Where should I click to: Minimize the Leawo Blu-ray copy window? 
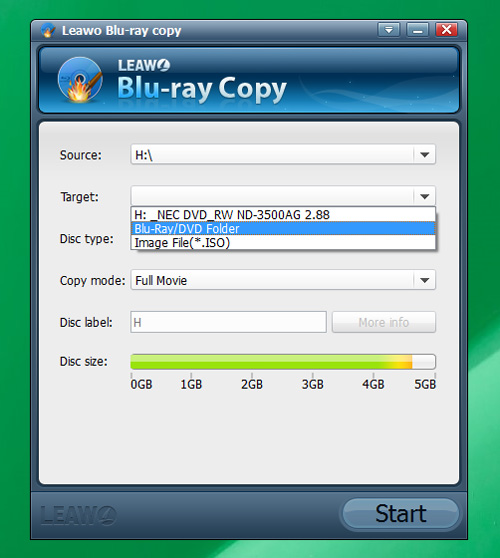coord(417,30)
